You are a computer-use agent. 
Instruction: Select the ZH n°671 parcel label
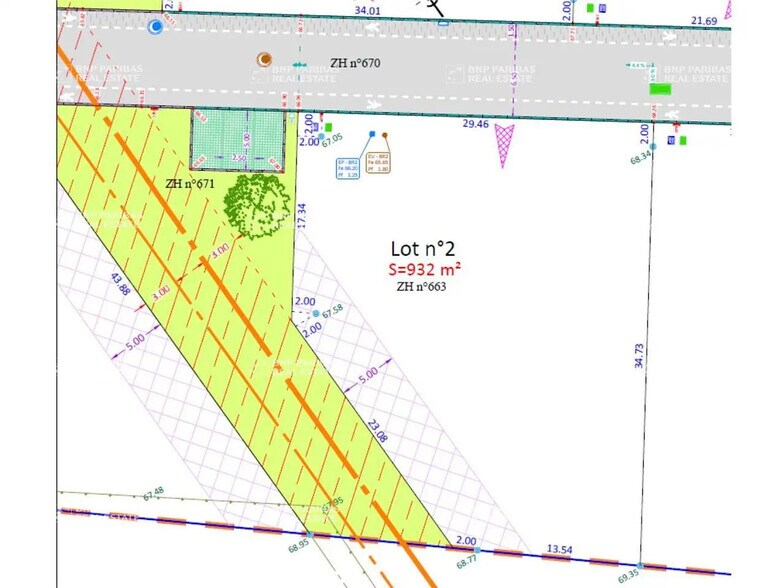191,184
